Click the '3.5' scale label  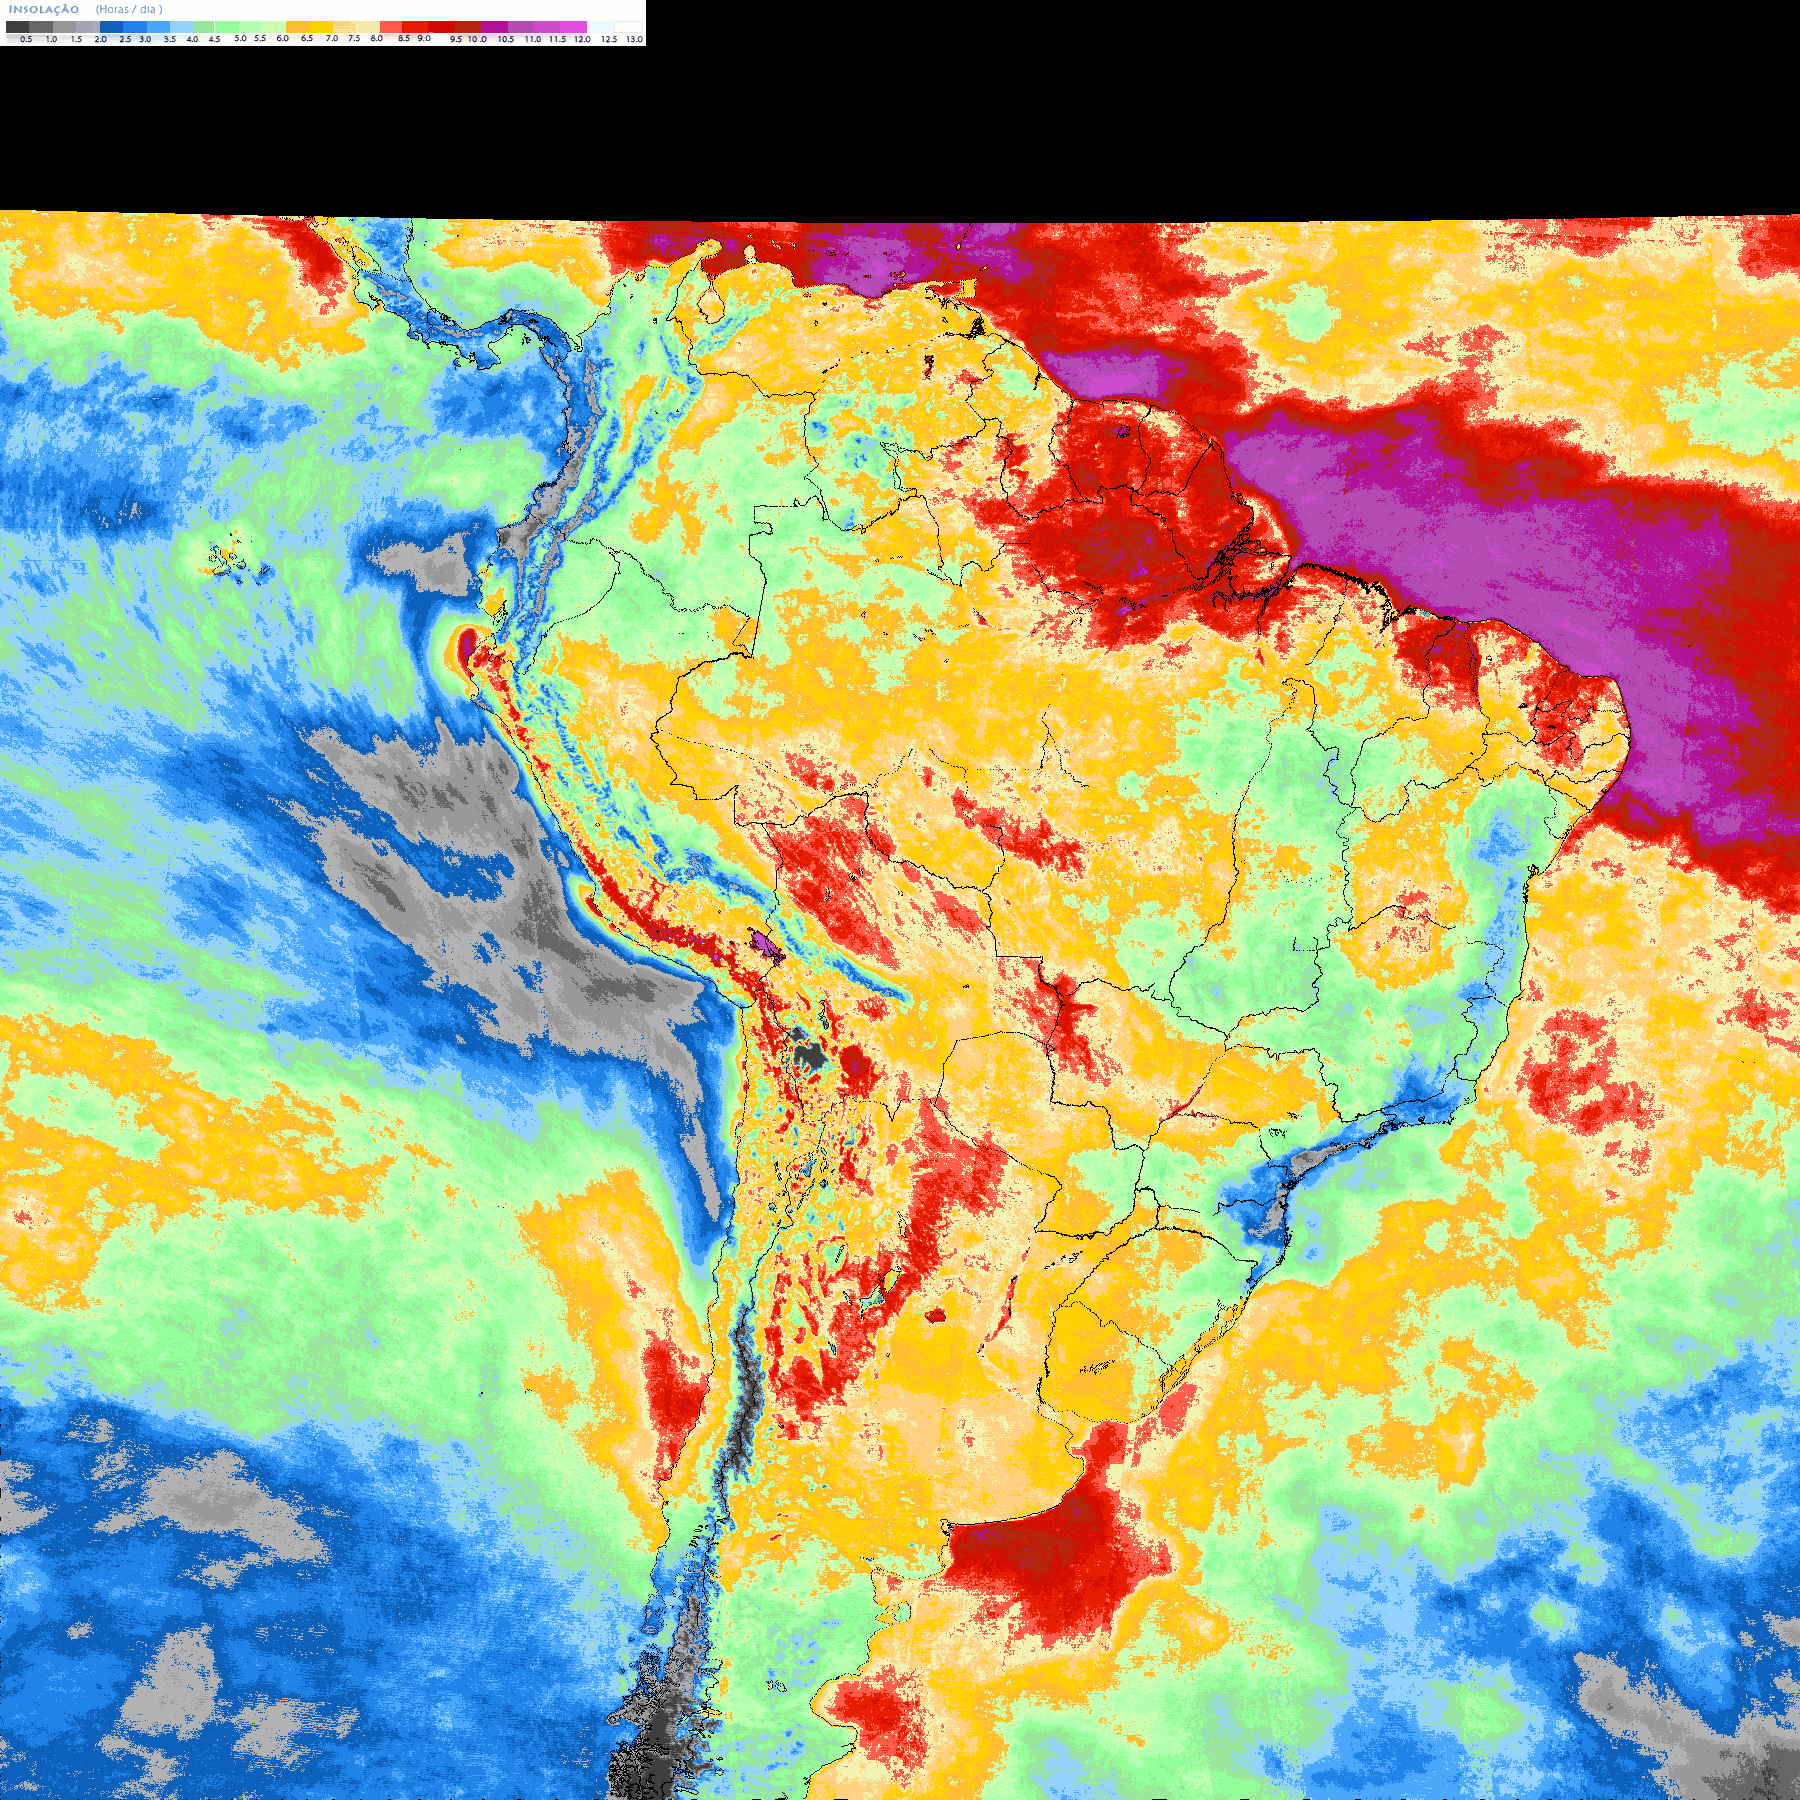[x=170, y=39]
